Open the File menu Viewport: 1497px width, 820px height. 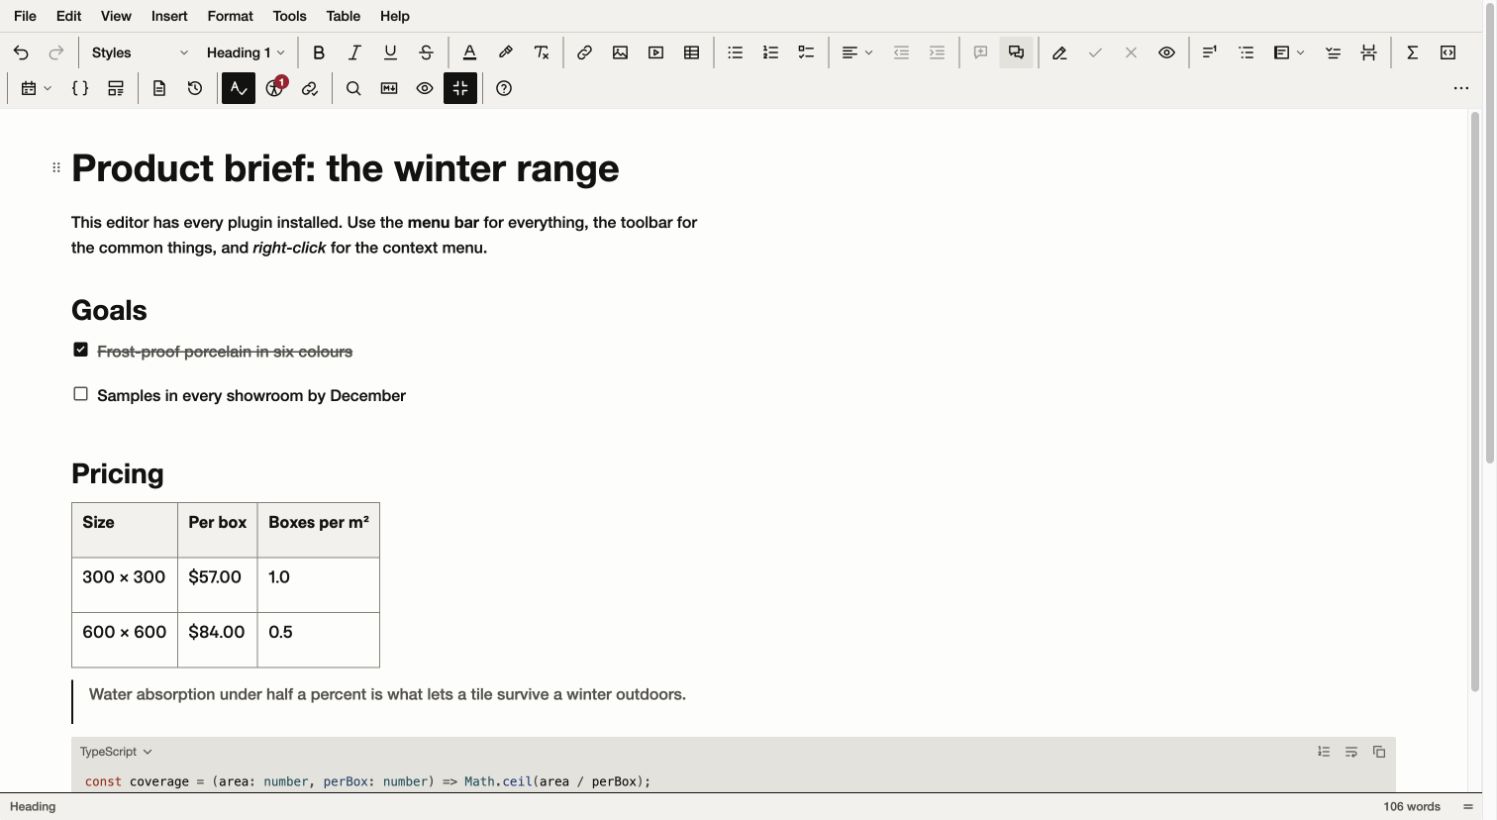25,16
